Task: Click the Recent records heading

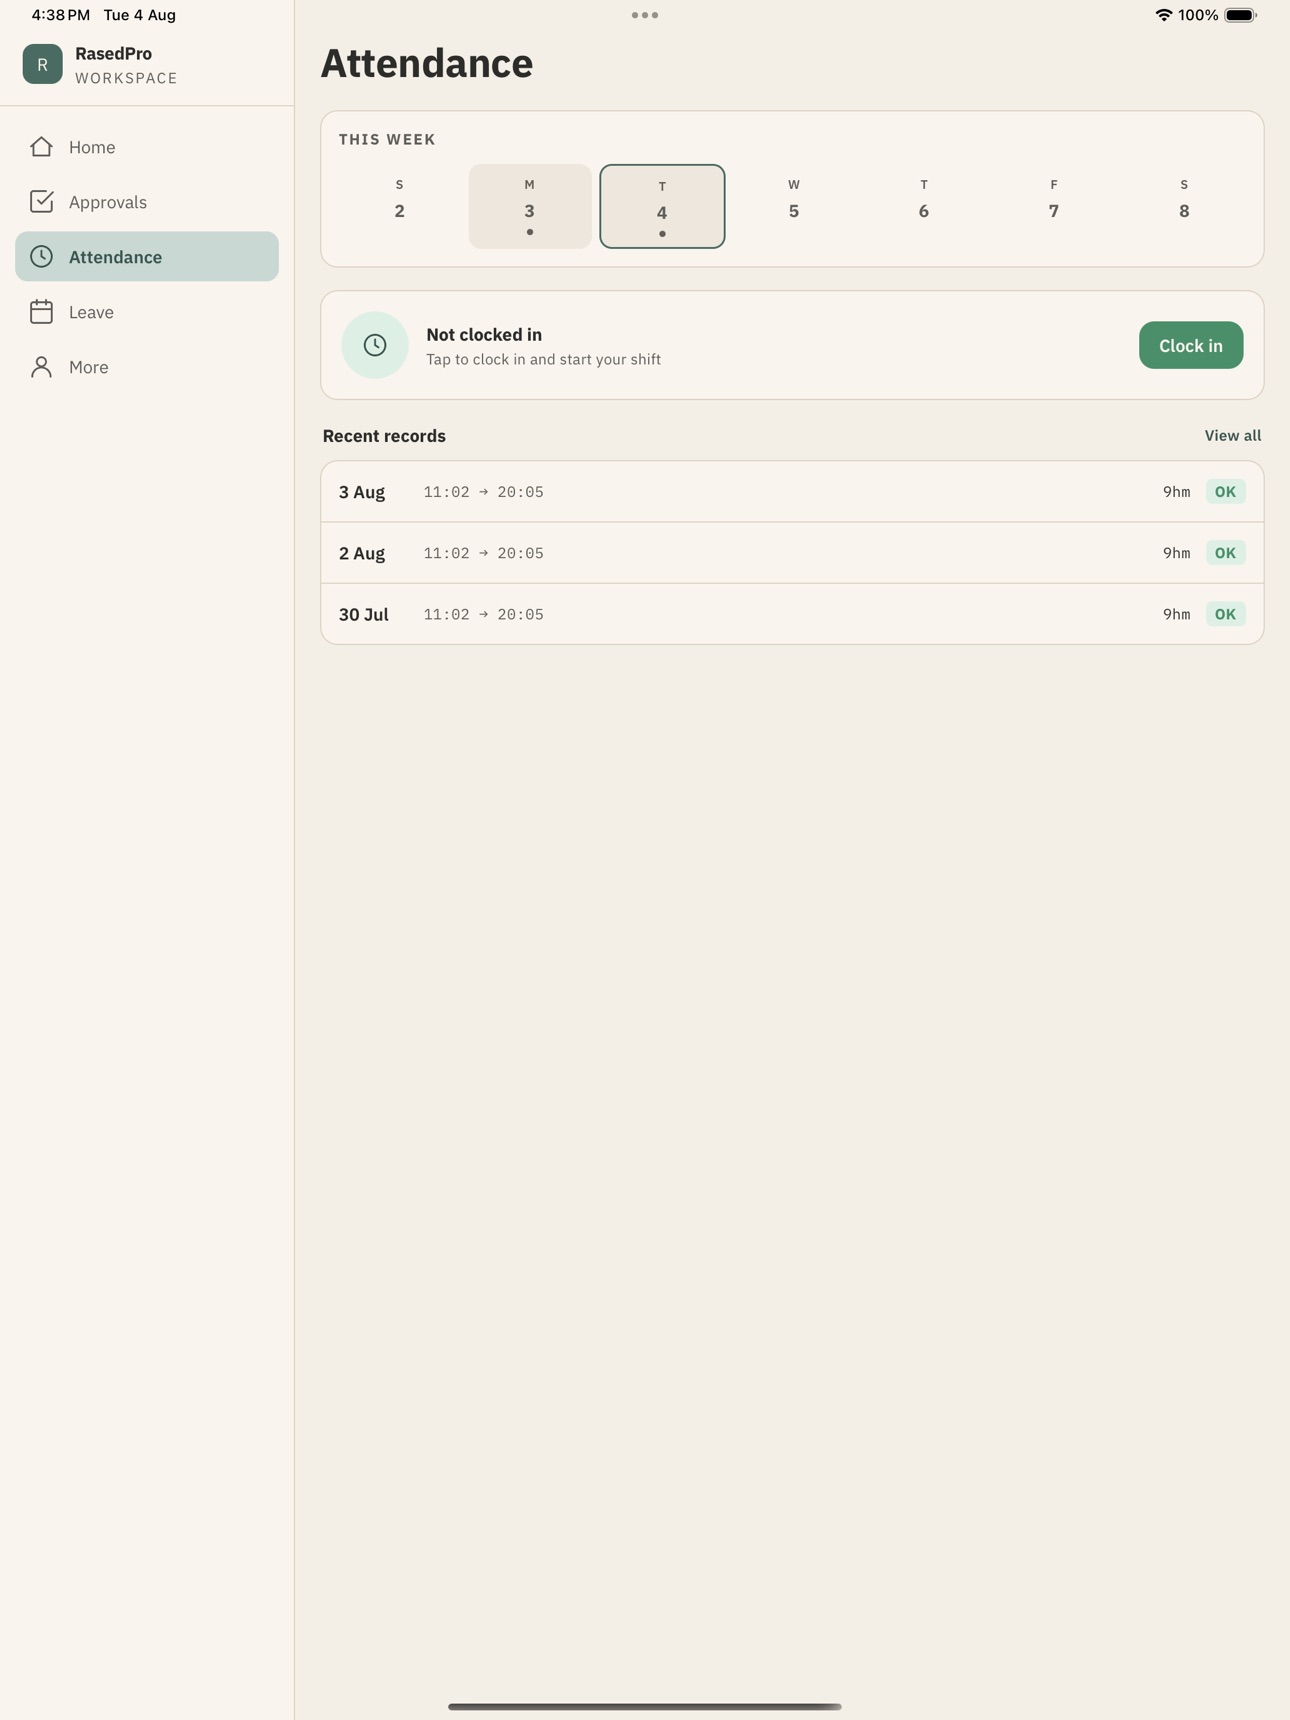Action: pos(384,436)
